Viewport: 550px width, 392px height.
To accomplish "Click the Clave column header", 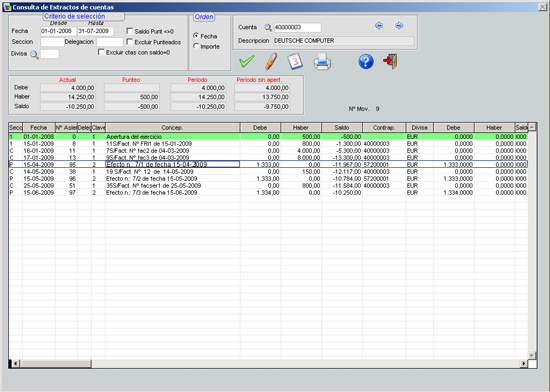I will (x=99, y=128).
